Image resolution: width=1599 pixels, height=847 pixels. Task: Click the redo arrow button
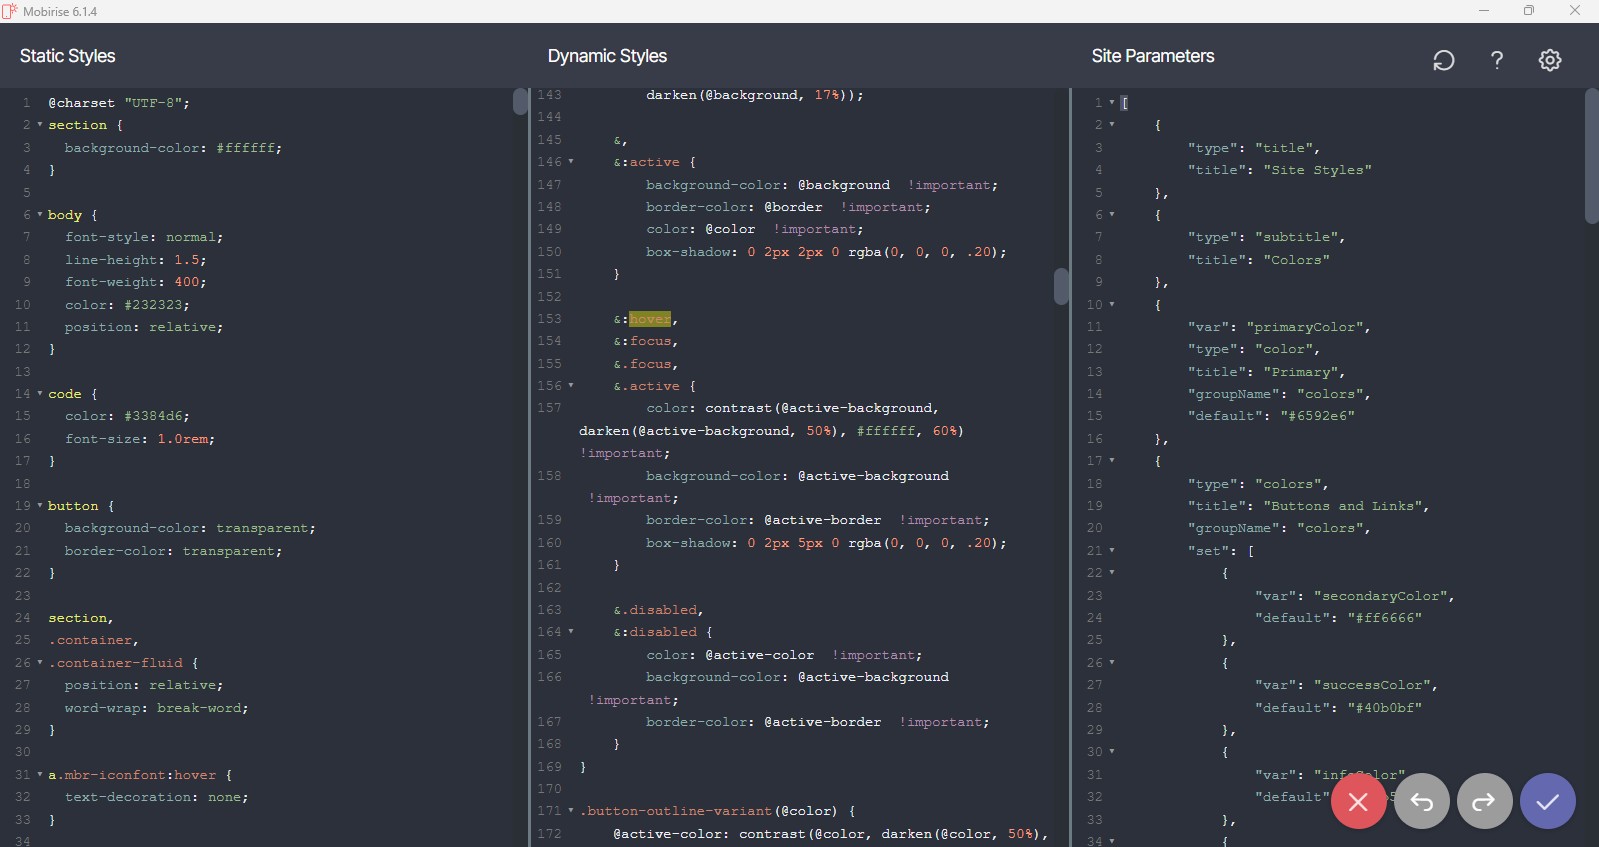tap(1484, 801)
